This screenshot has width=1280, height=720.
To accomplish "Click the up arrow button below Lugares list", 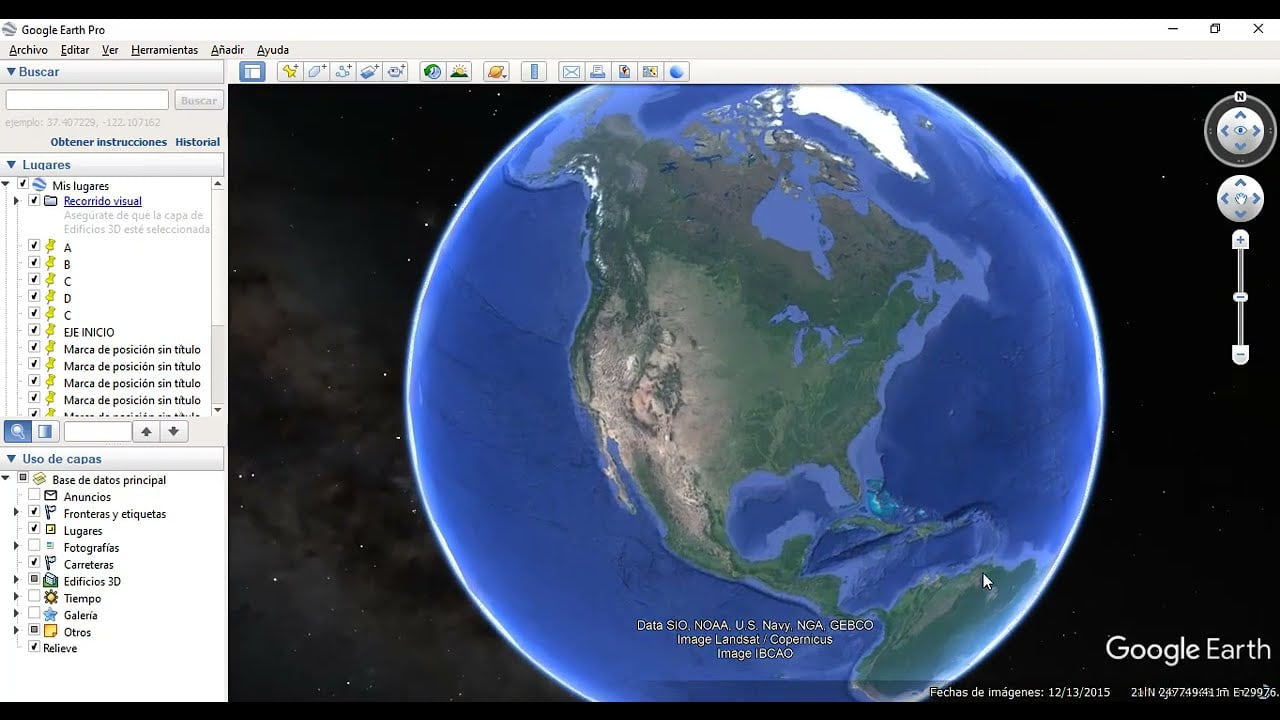I will (x=146, y=431).
